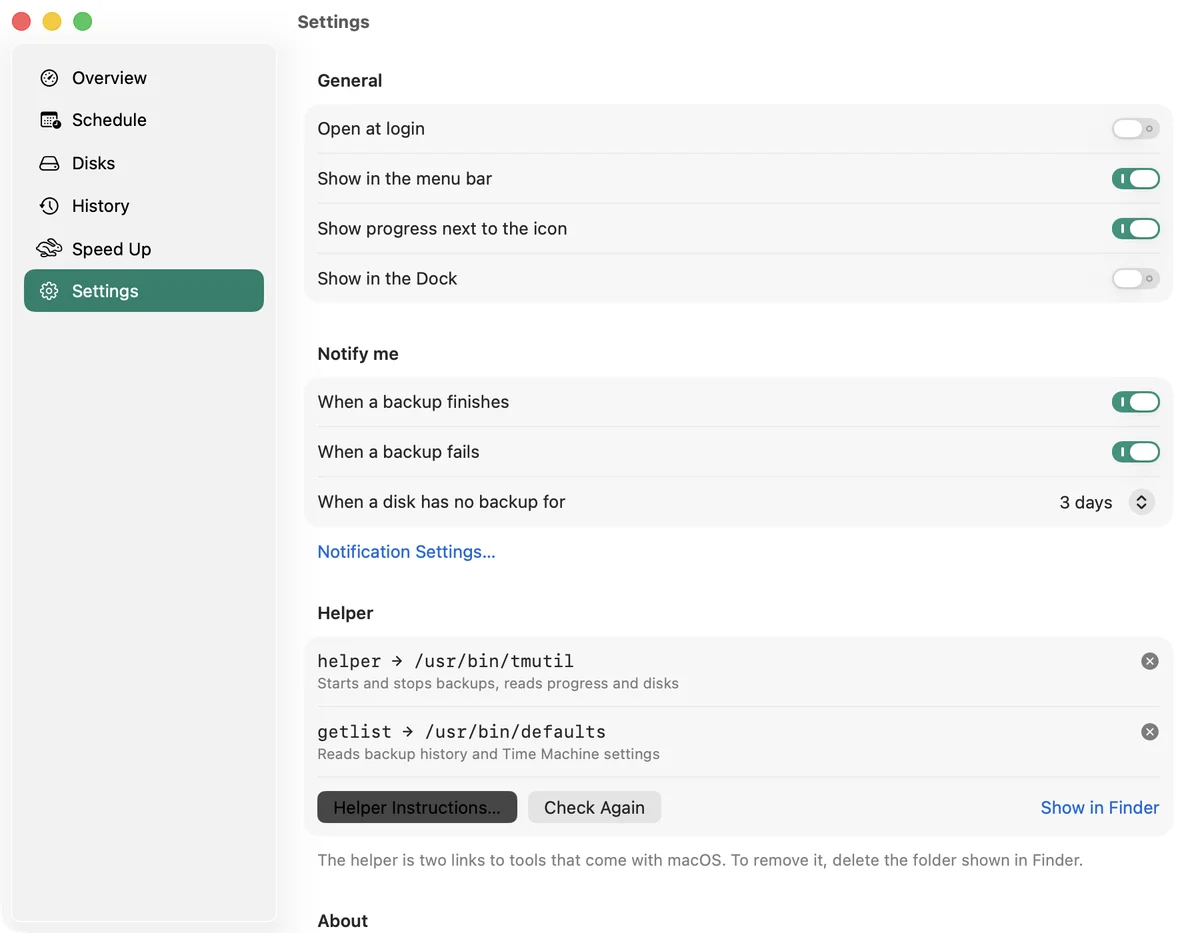Zoom window with the green button
This screenshot has width=1200, height=933.
point(83,21)
